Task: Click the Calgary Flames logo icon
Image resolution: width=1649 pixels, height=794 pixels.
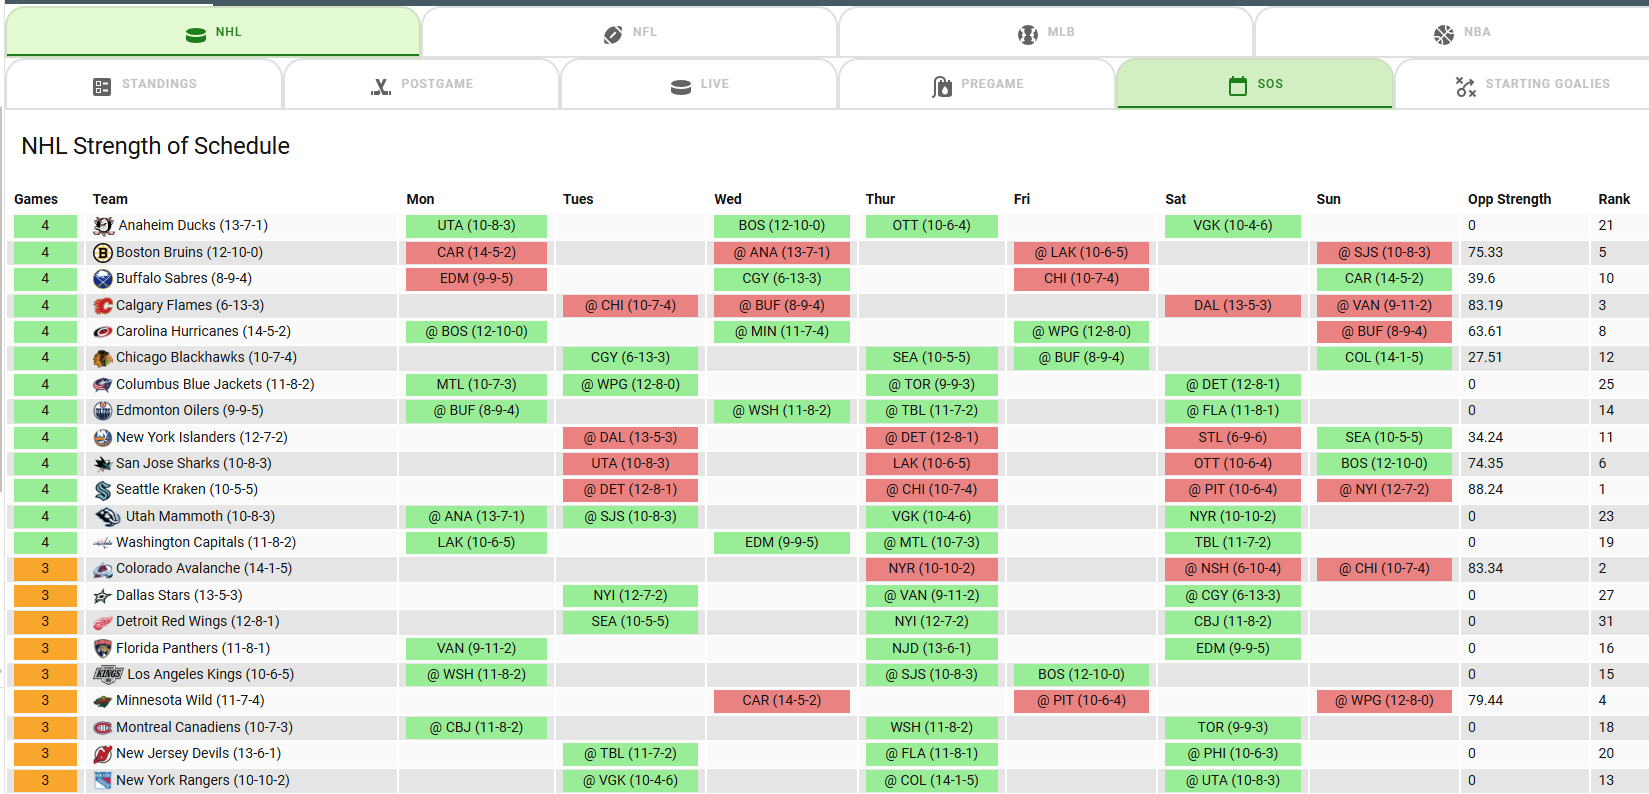Action: (x=102, y=306)
